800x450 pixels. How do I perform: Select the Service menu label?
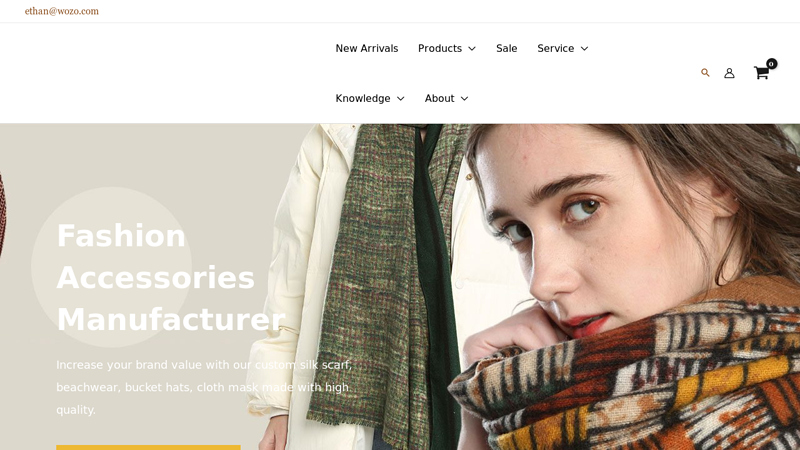point(556,48)
